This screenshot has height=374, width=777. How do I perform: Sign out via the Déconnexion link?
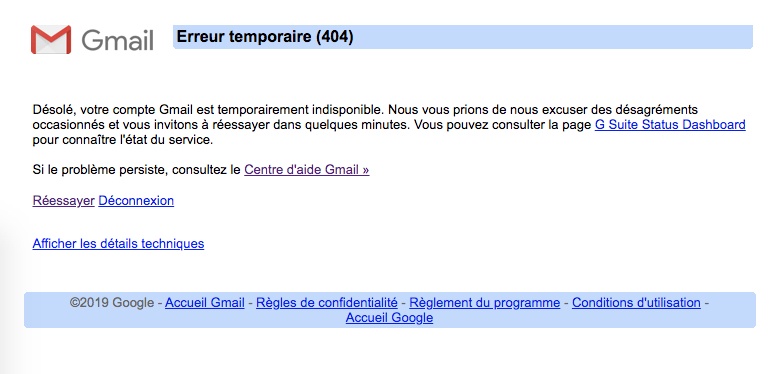tap(136, 201)
